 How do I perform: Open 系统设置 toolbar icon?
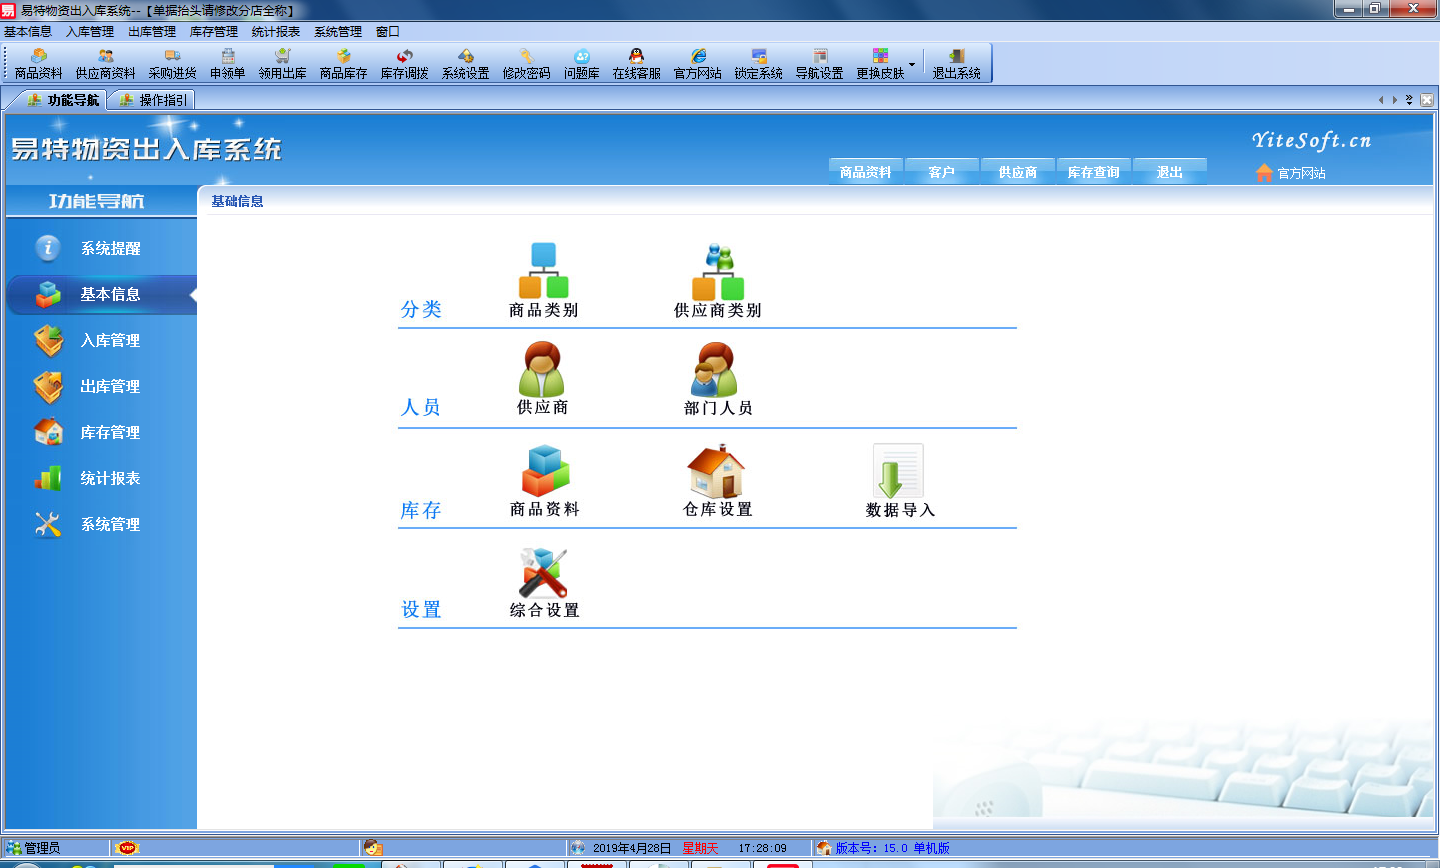click(x=466, y=64)
